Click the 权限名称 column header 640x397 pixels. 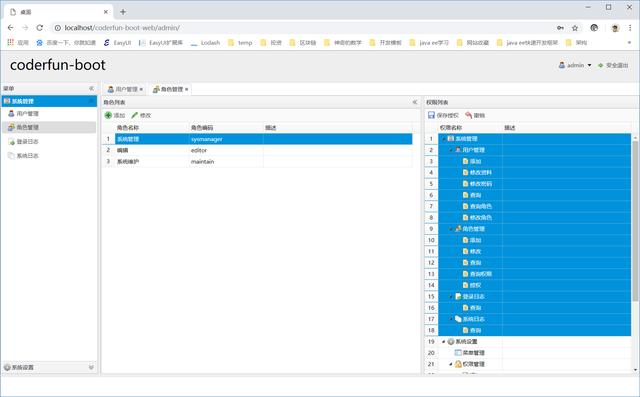click(x=470, y=128)
